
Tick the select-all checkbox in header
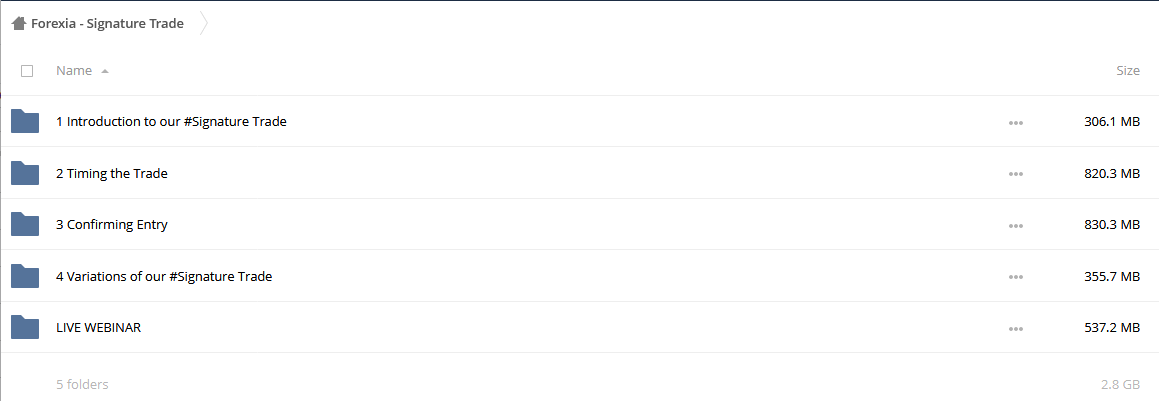click(x=27, y=71)
